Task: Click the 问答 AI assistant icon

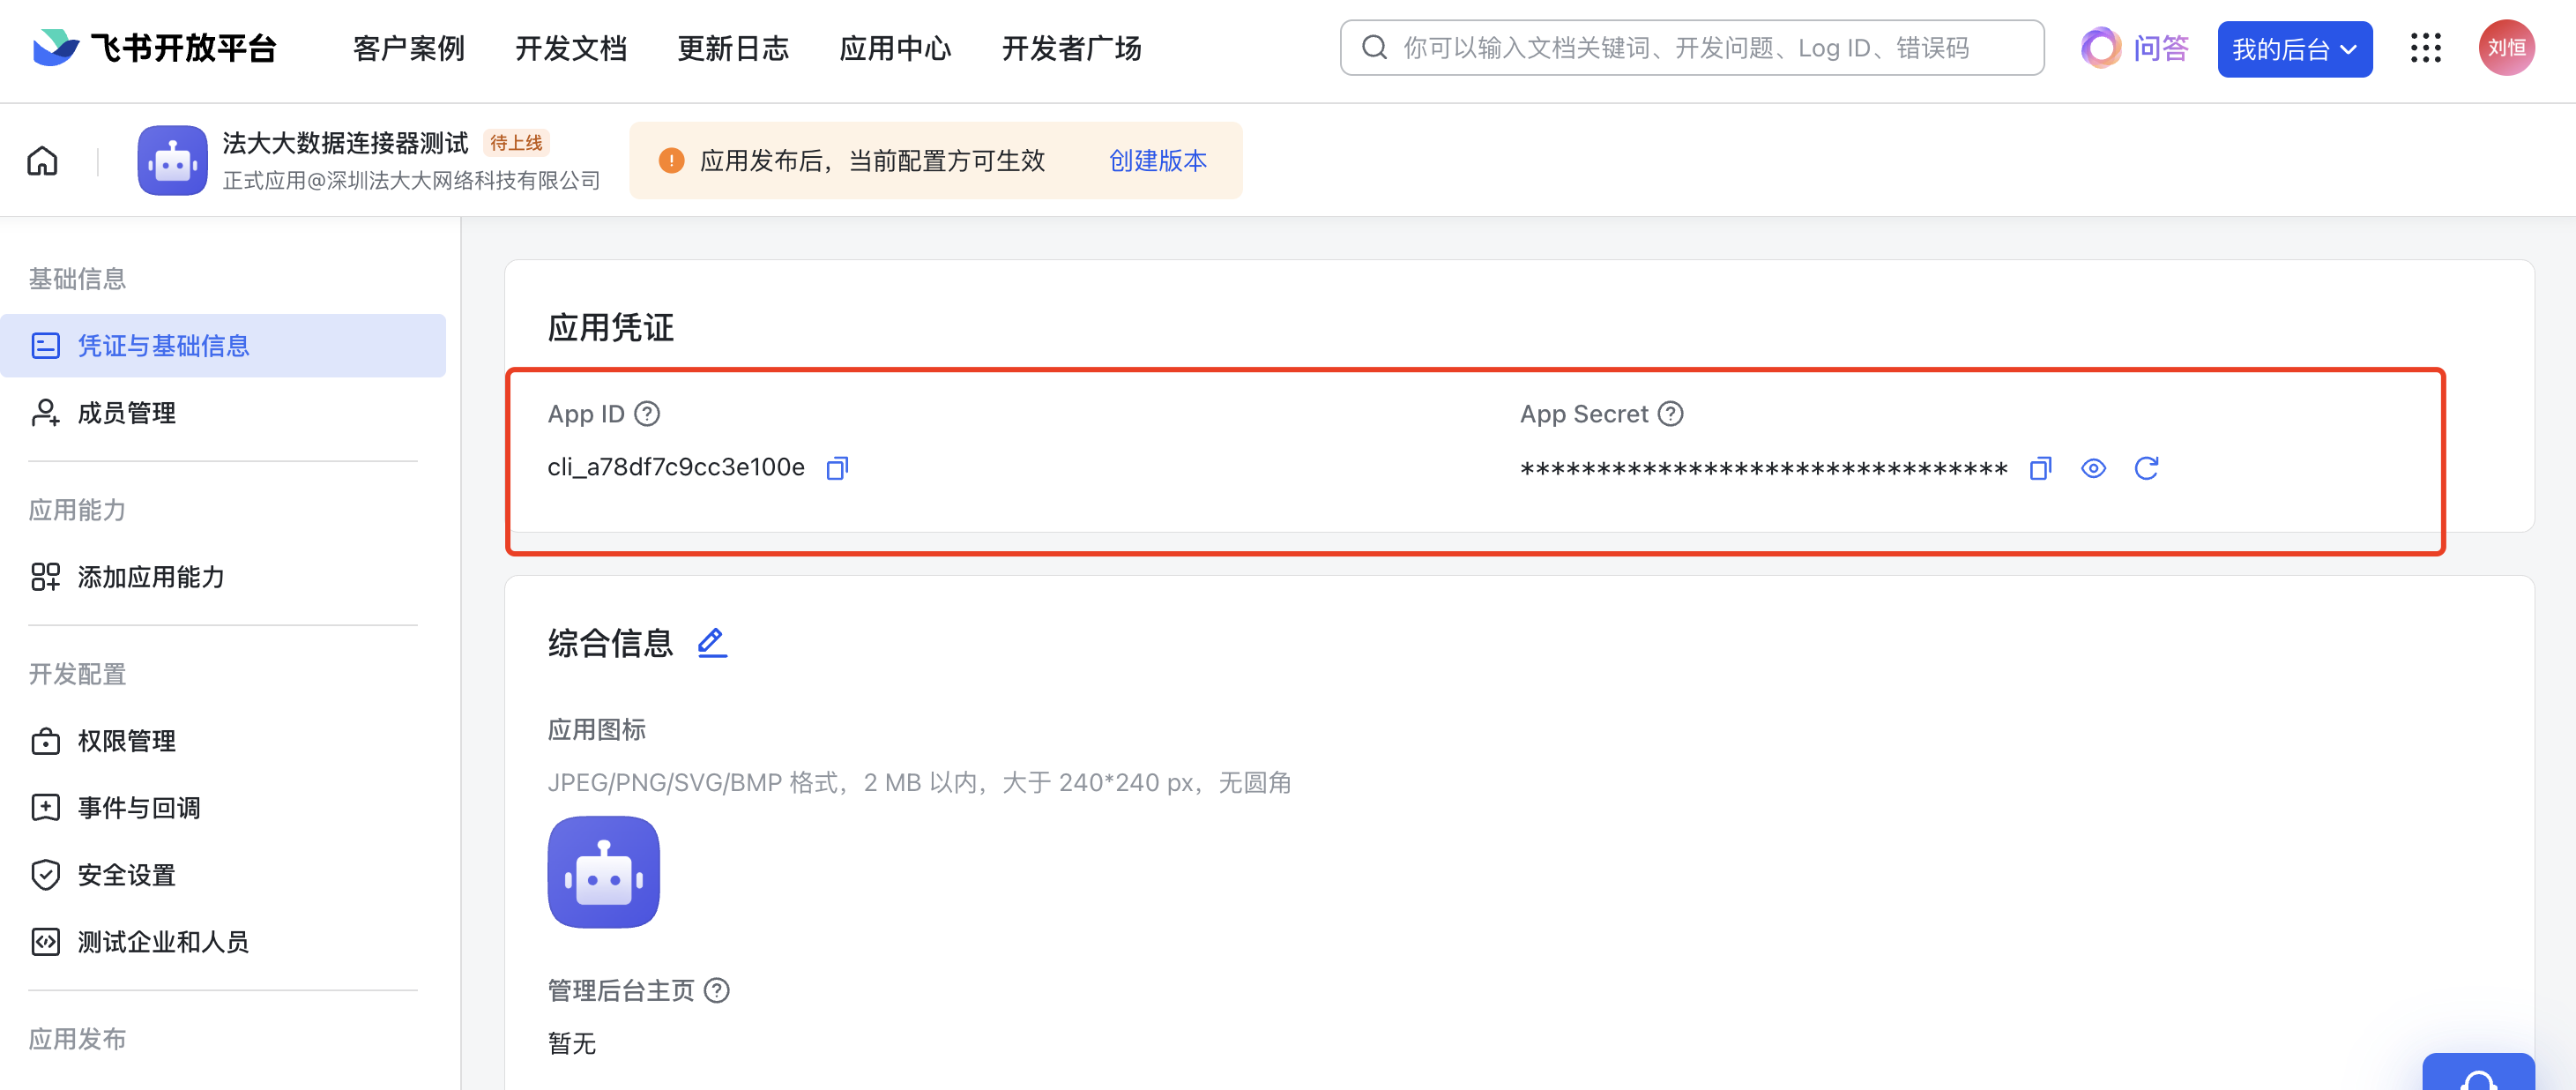Action: click(2100, 48)
